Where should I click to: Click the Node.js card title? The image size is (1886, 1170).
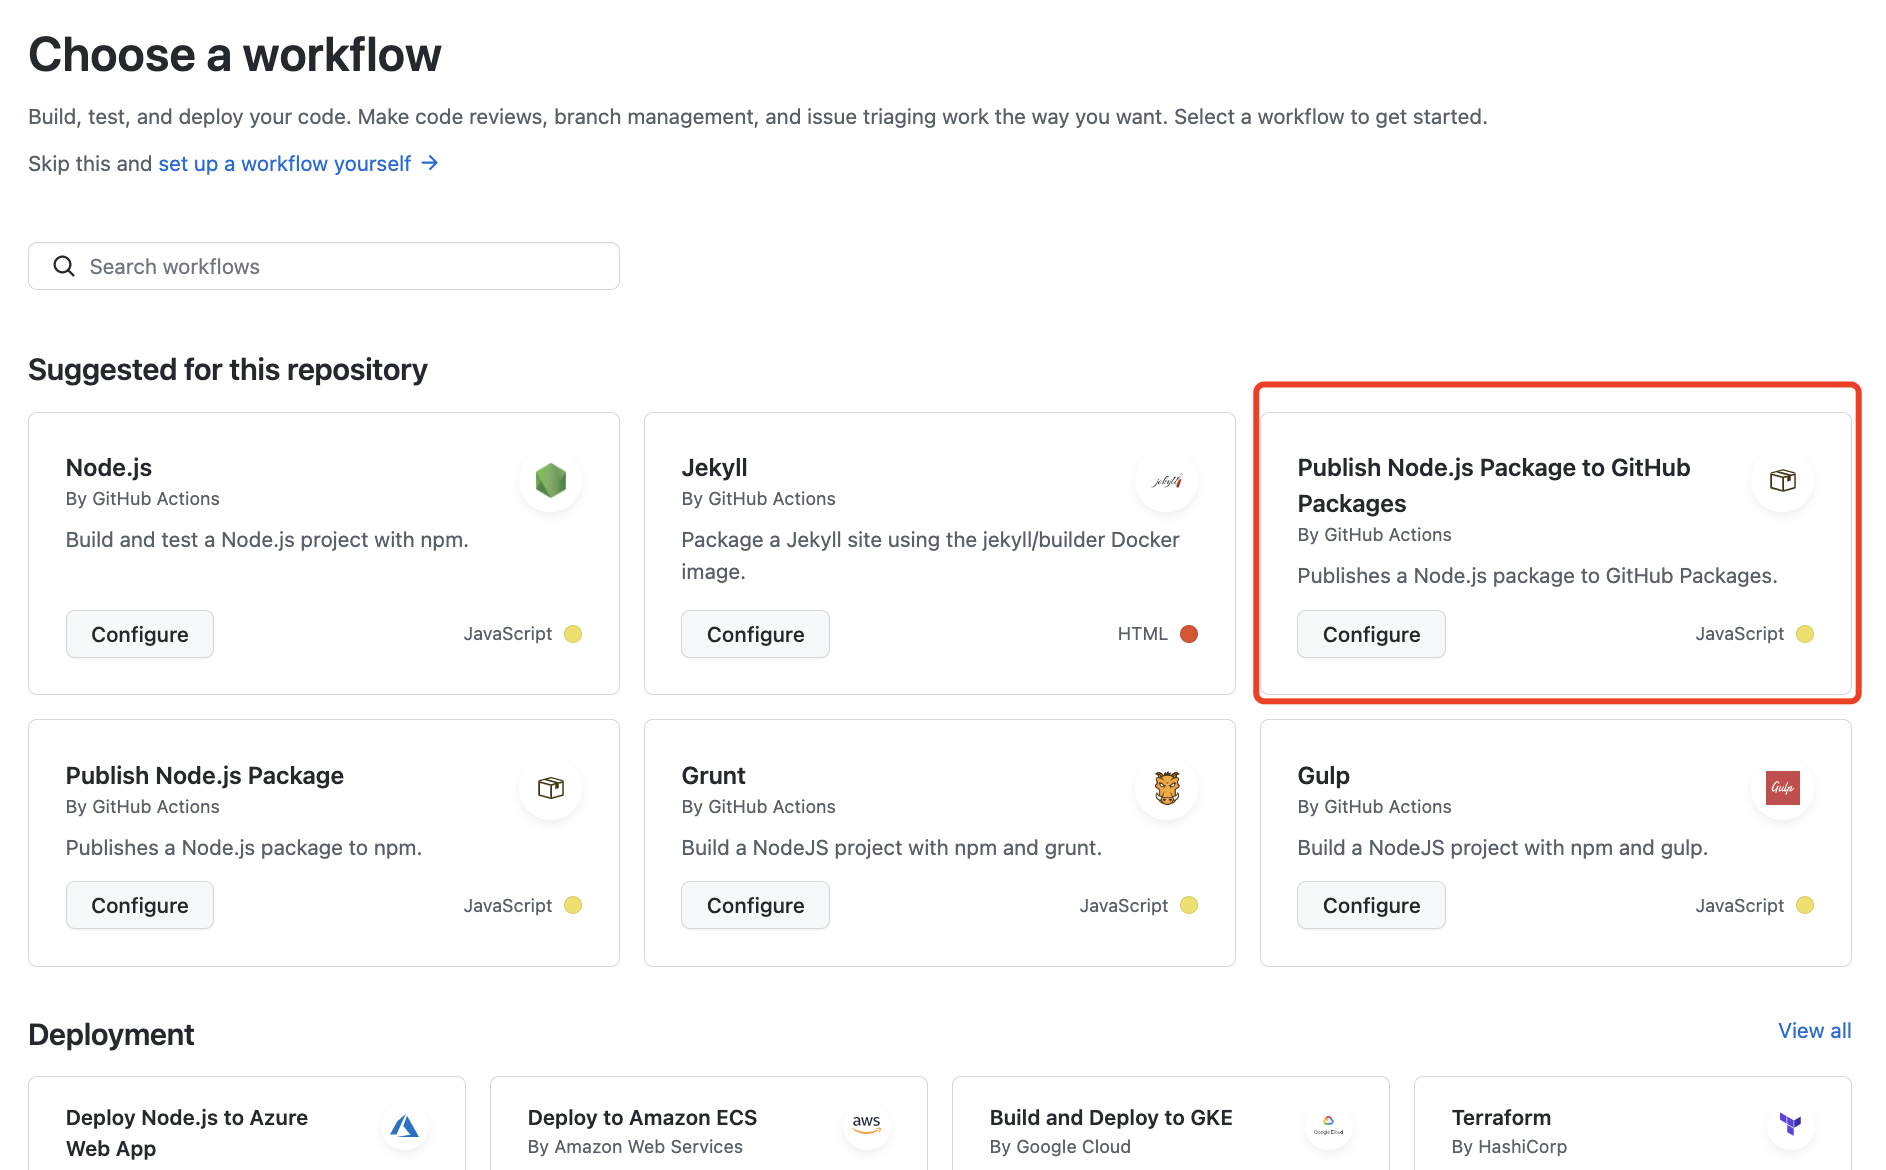[x=109, y=468]
